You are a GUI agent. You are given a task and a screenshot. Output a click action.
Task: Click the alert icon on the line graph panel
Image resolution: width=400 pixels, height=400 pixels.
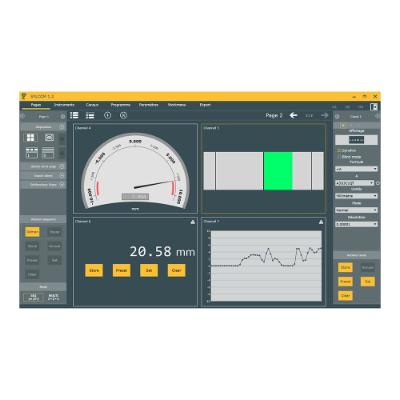click(321, 222)
